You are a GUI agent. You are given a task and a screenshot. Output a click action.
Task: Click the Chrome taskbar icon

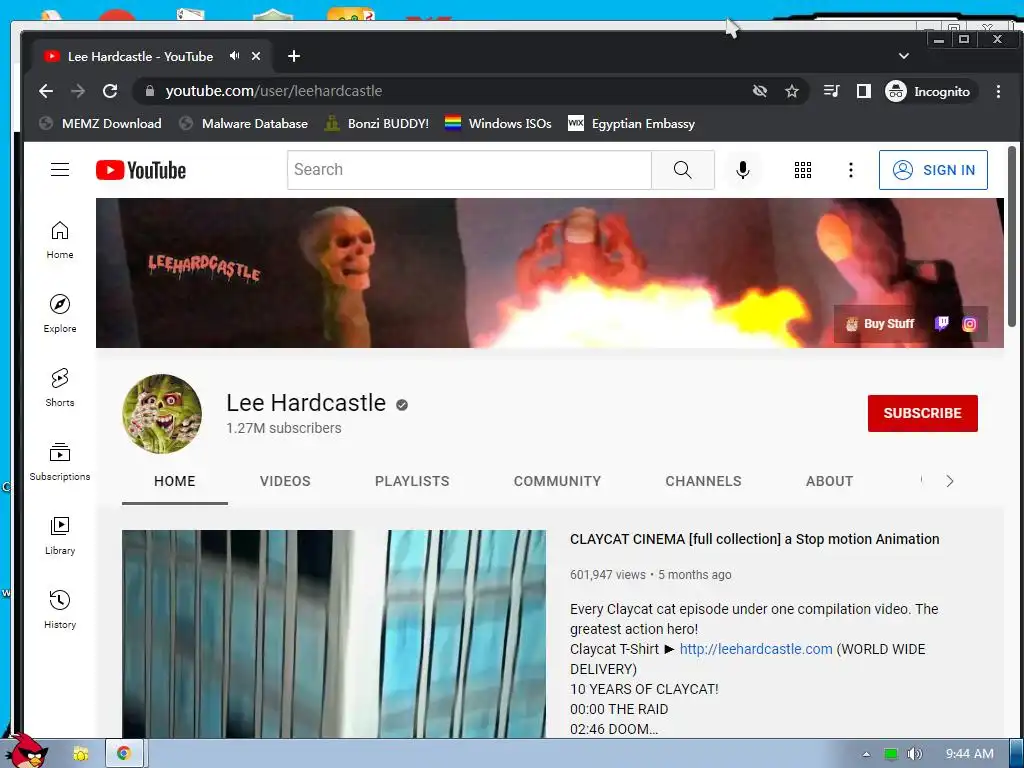click(x=123, y=754)
